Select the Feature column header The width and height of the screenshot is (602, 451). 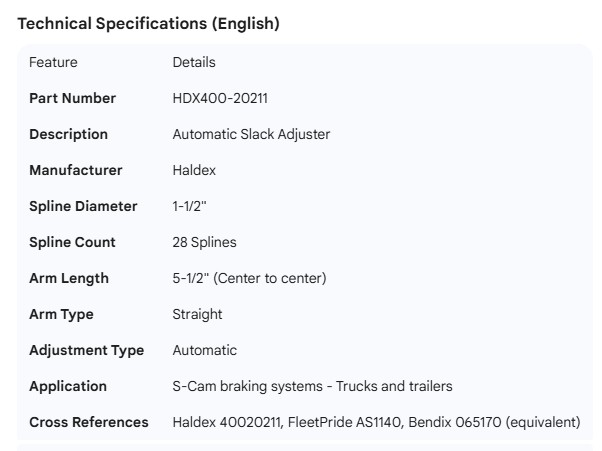coord(53,62)
